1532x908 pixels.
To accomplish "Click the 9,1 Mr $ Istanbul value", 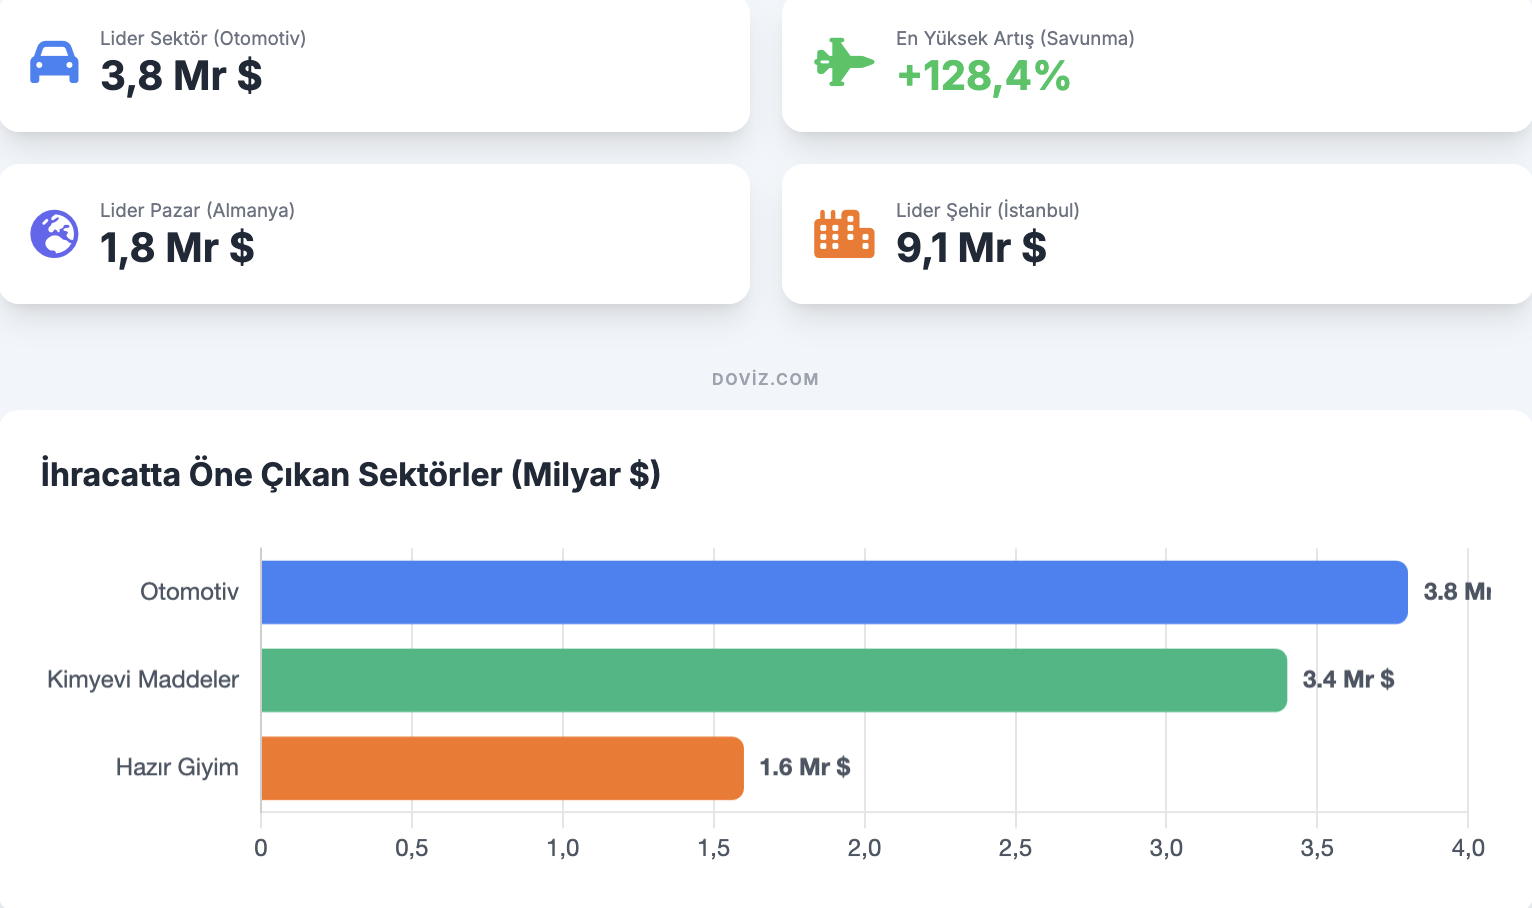I will coord(971,248).
